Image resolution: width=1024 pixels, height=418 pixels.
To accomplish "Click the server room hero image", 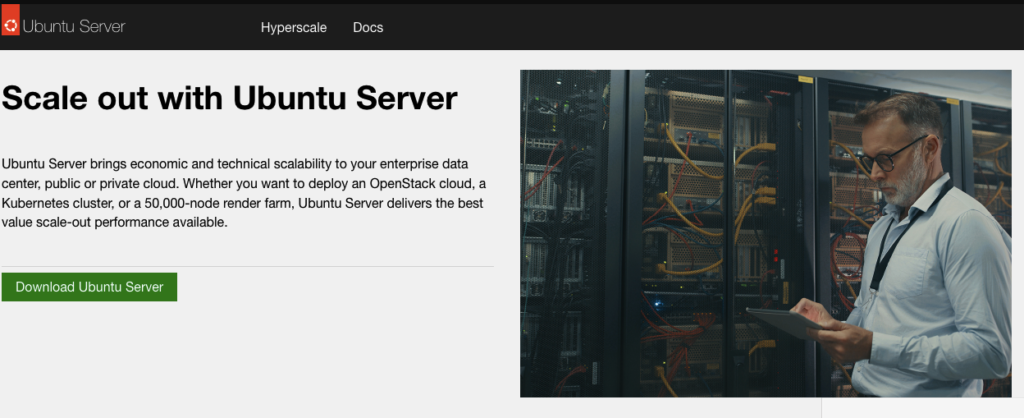I will pos(765,233).
